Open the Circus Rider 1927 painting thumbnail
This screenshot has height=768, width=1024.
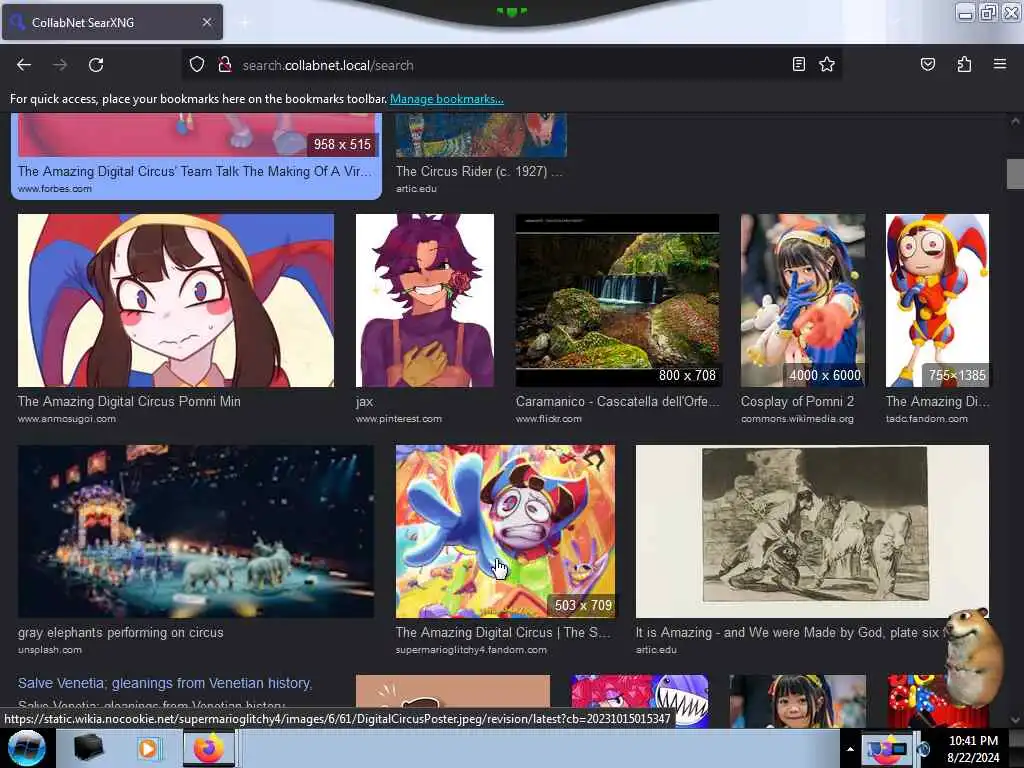coord(481,135)
